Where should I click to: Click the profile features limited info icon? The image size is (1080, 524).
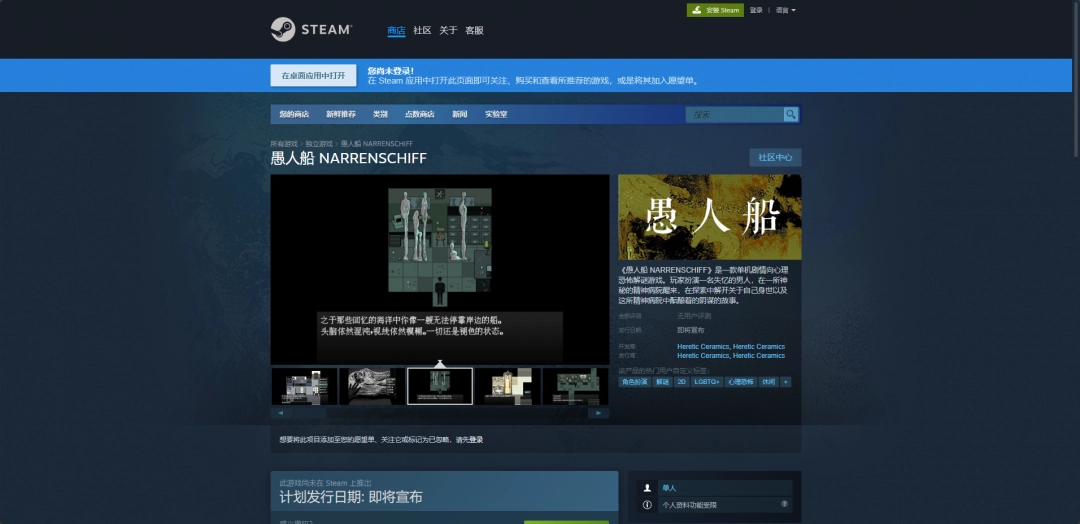648,505
